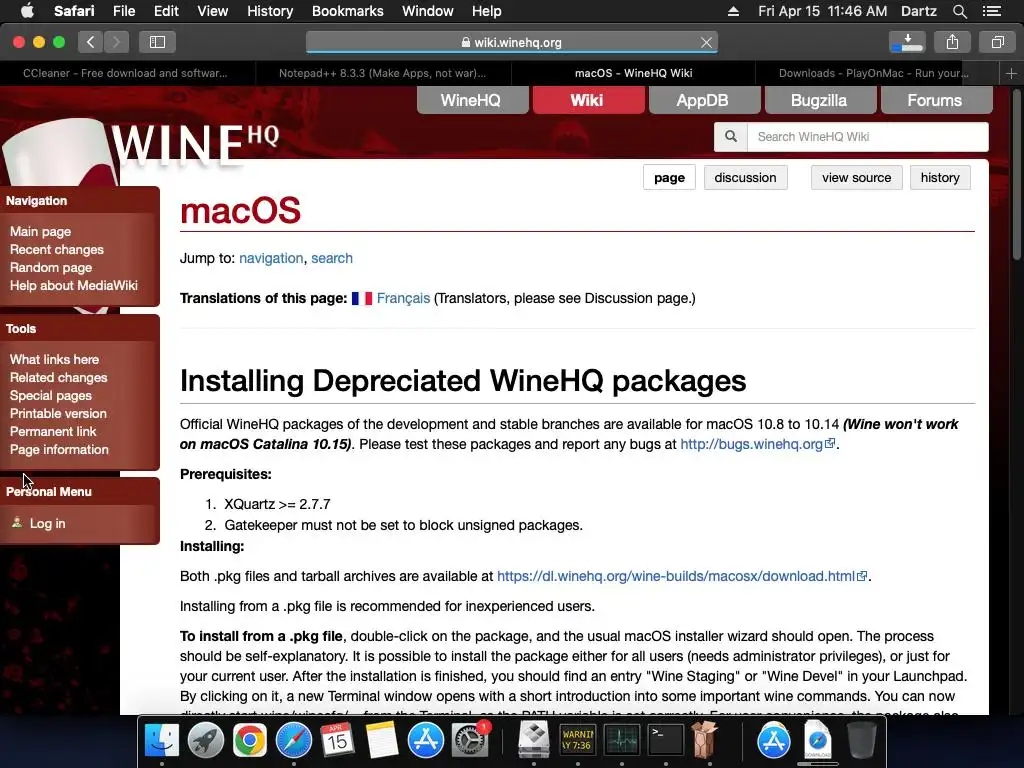1024x768 pixels.
Task: Click the magnifier search button on wiki
Action: (x=731, y=136)
